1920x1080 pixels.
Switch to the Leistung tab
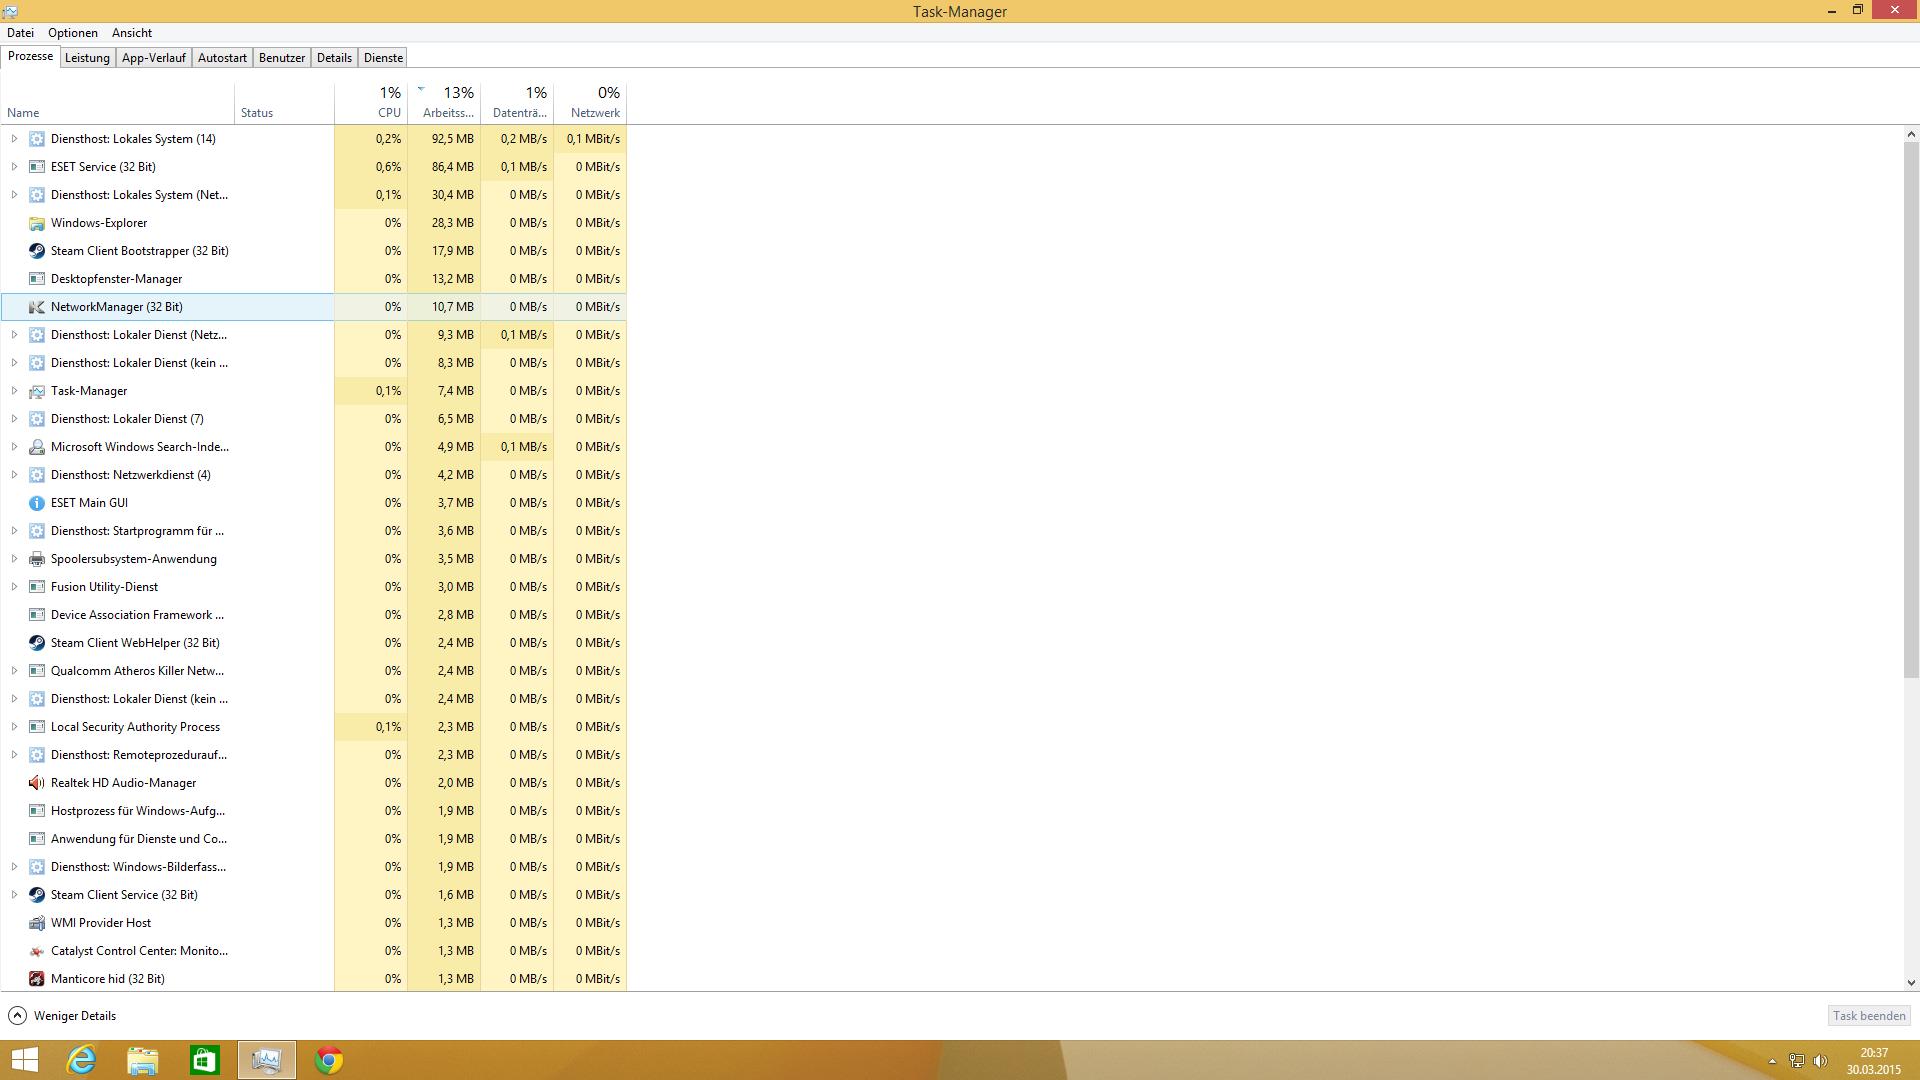pos(87,58)
